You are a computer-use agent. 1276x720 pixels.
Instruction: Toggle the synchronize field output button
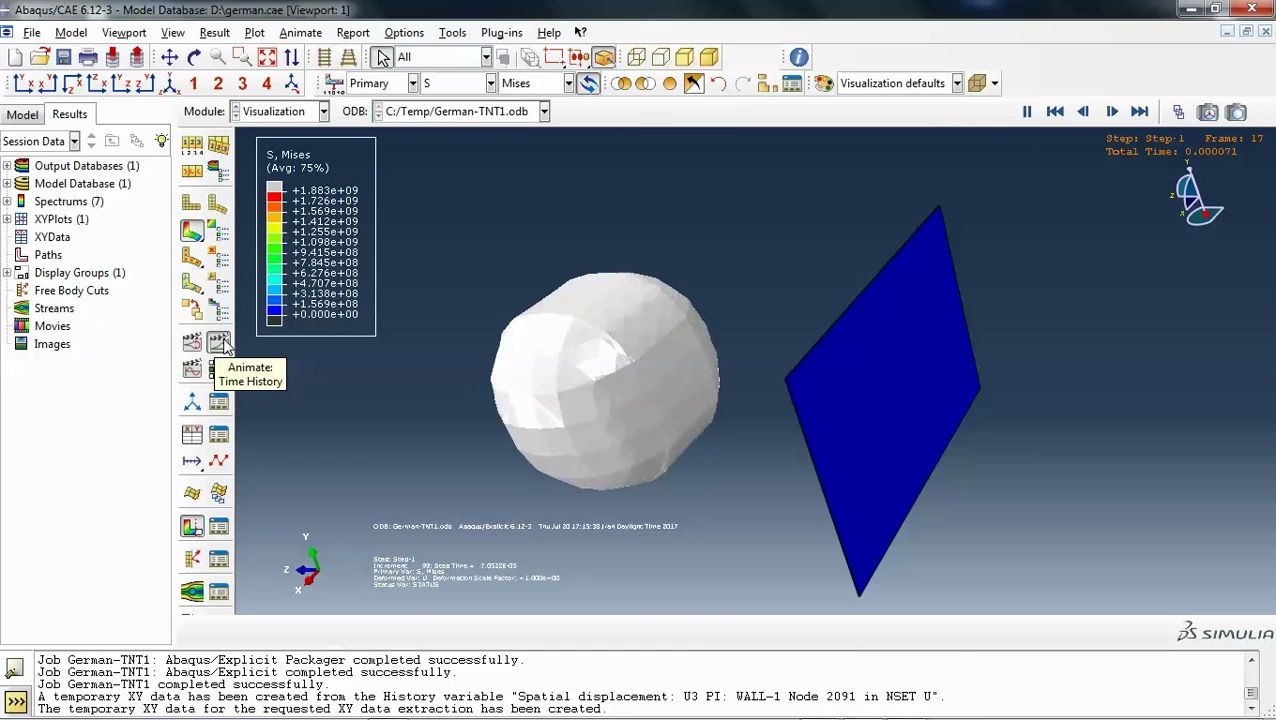588,84
